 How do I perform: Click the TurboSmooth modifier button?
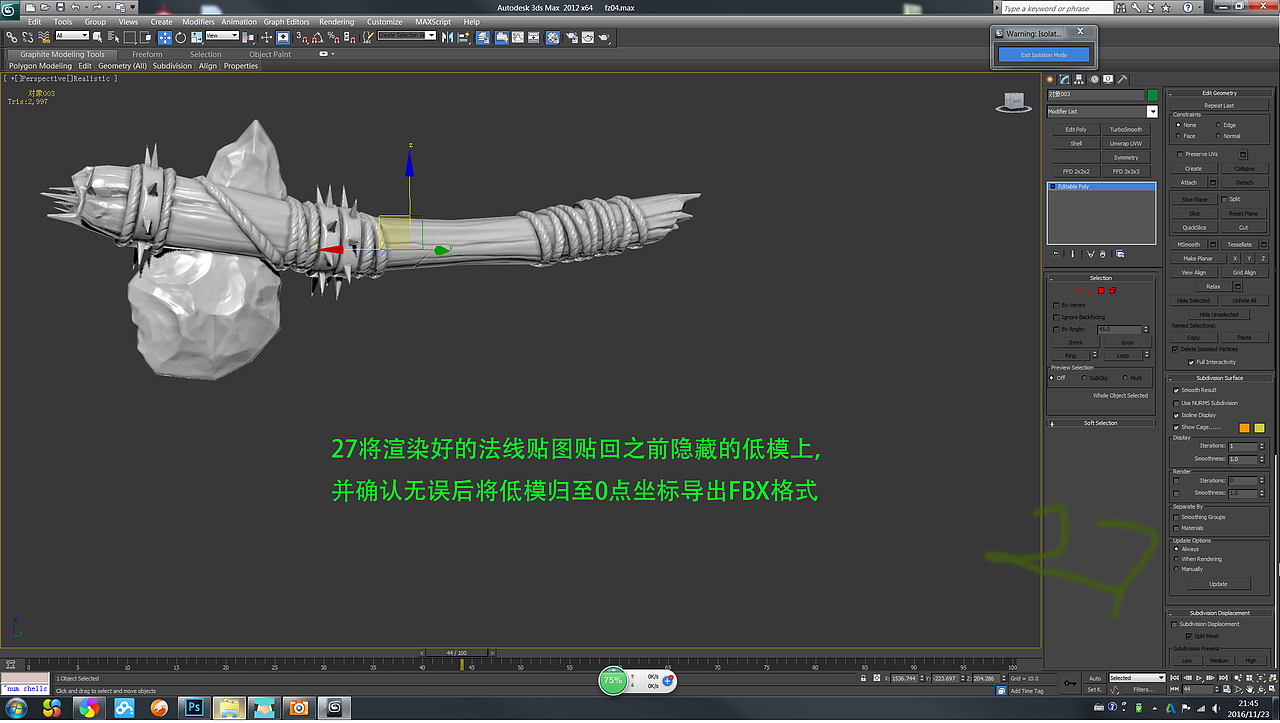pos(1126,129)
